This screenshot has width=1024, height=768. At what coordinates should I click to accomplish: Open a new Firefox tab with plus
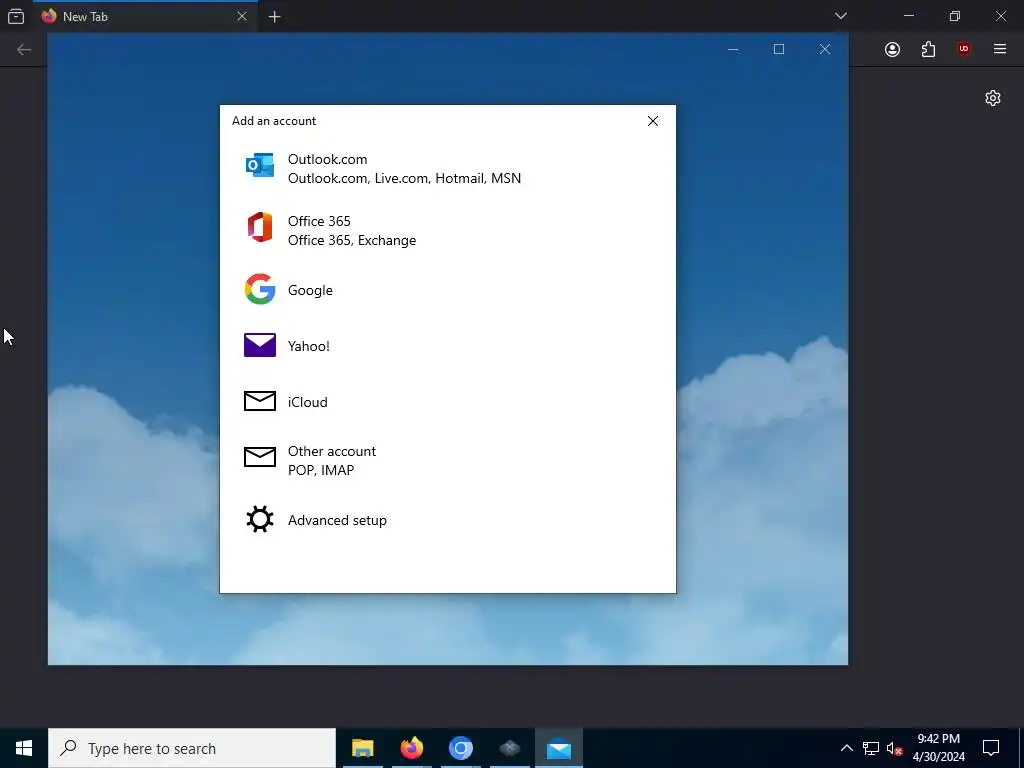point(275,17)
